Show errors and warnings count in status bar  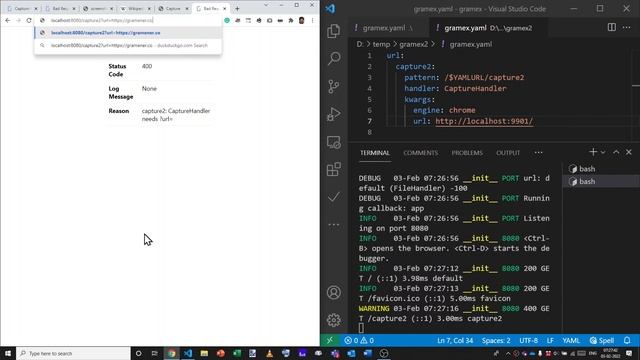tap(359, 340)
